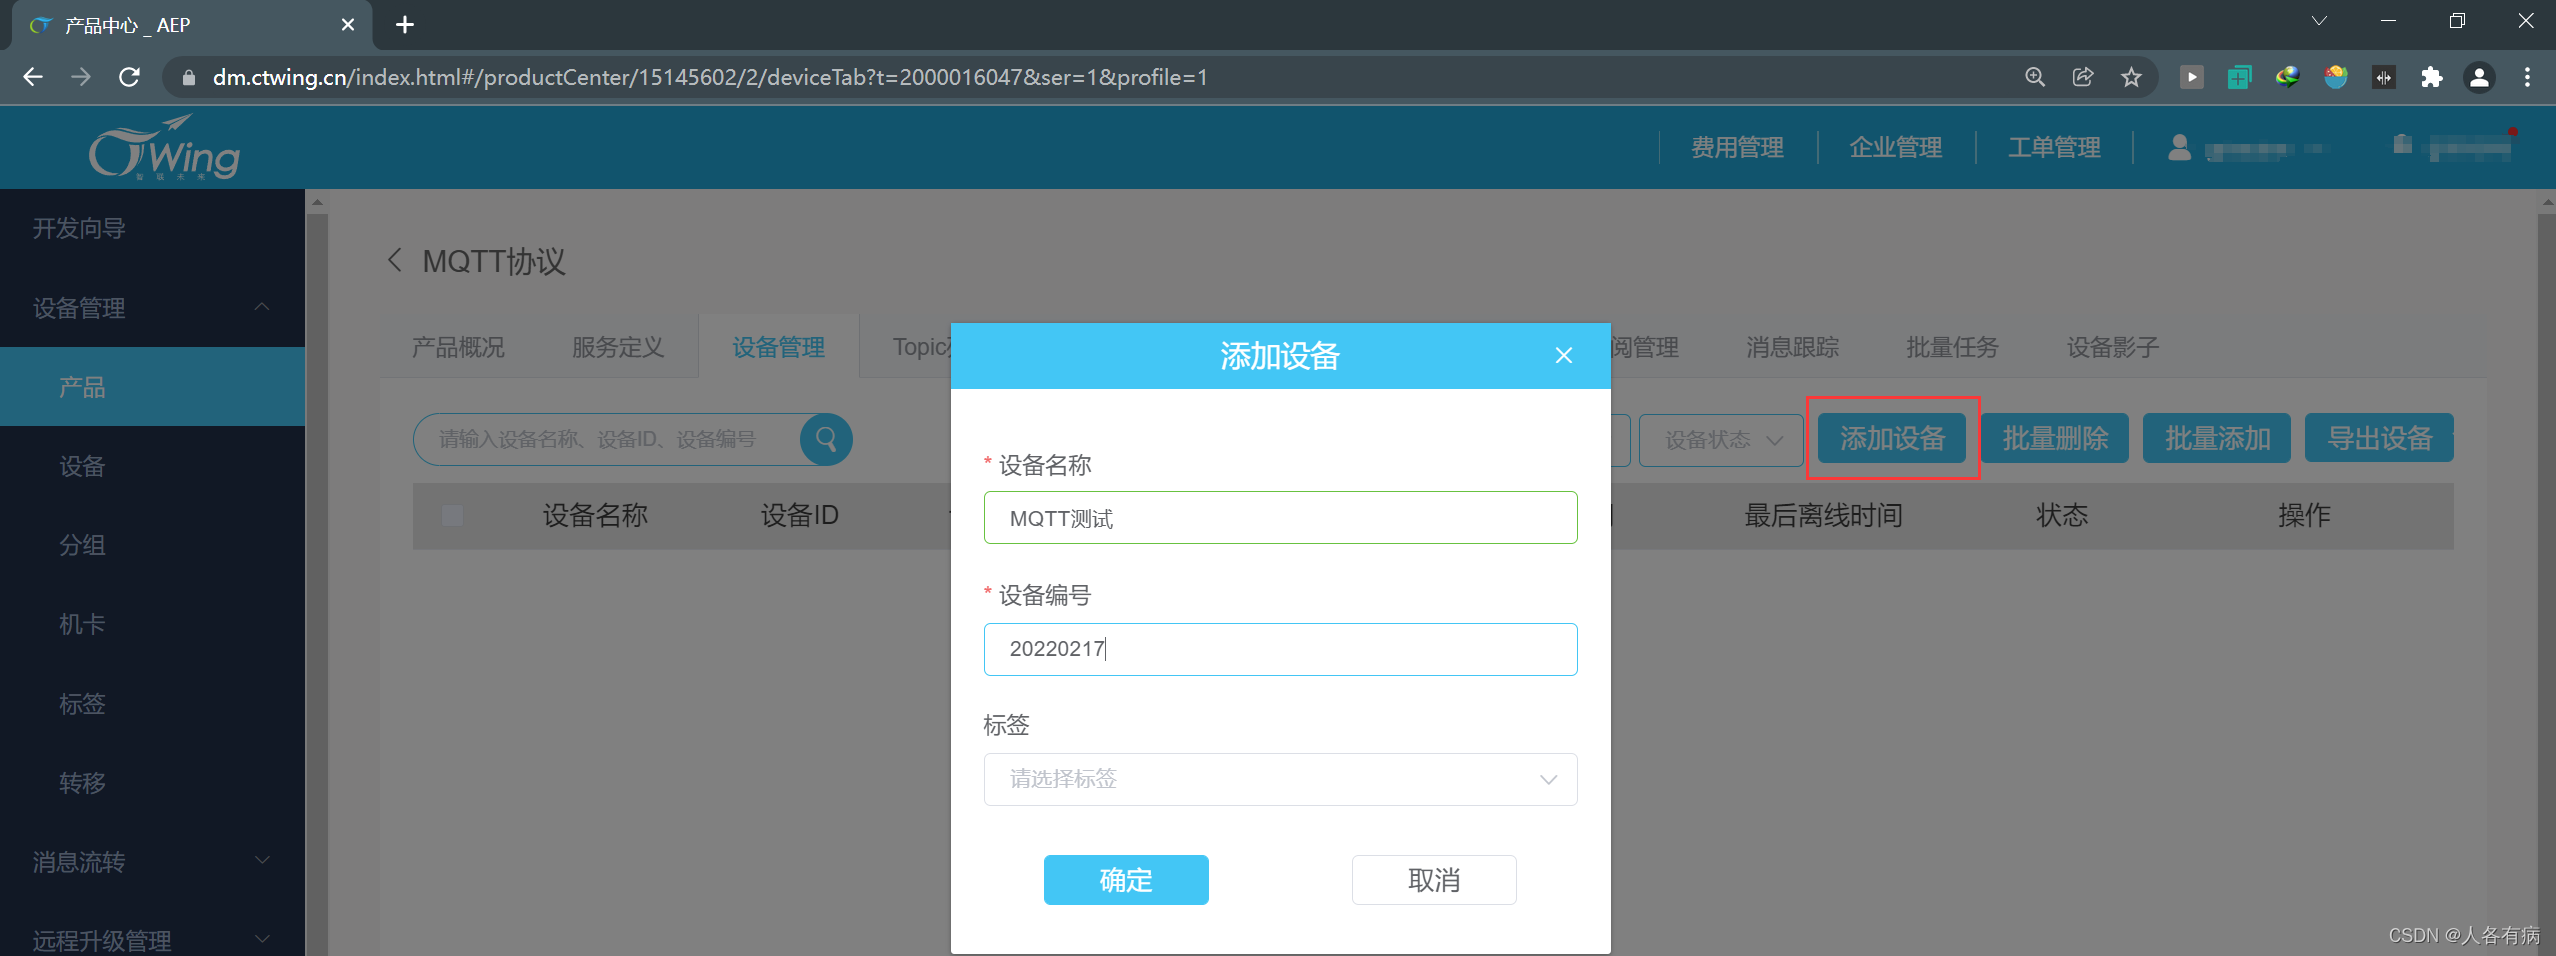Open the video popup extension icon
This screenshot has width=2556, height=956.
(x=2192, y=77)
